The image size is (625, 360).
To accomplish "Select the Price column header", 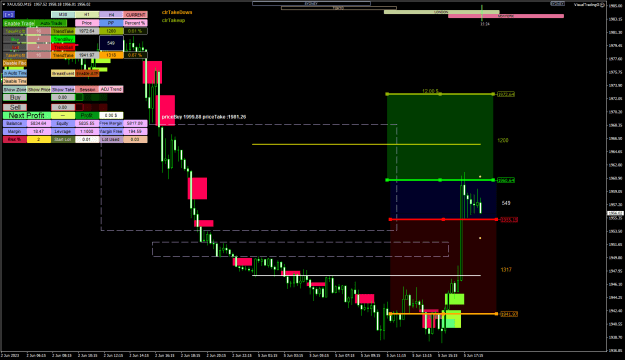I will click(x=86, y=23).
